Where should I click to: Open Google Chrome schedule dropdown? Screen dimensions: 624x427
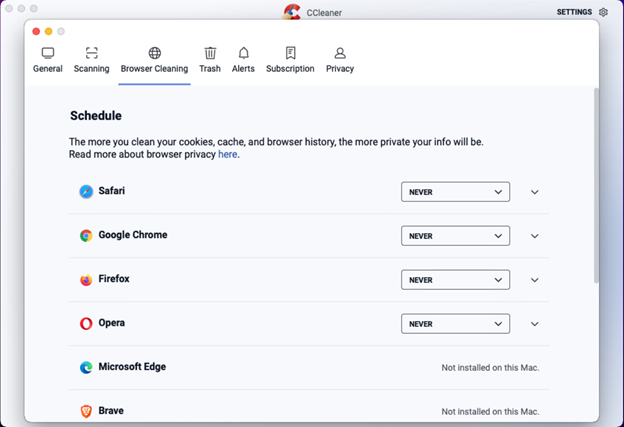[x=455, y=236]
